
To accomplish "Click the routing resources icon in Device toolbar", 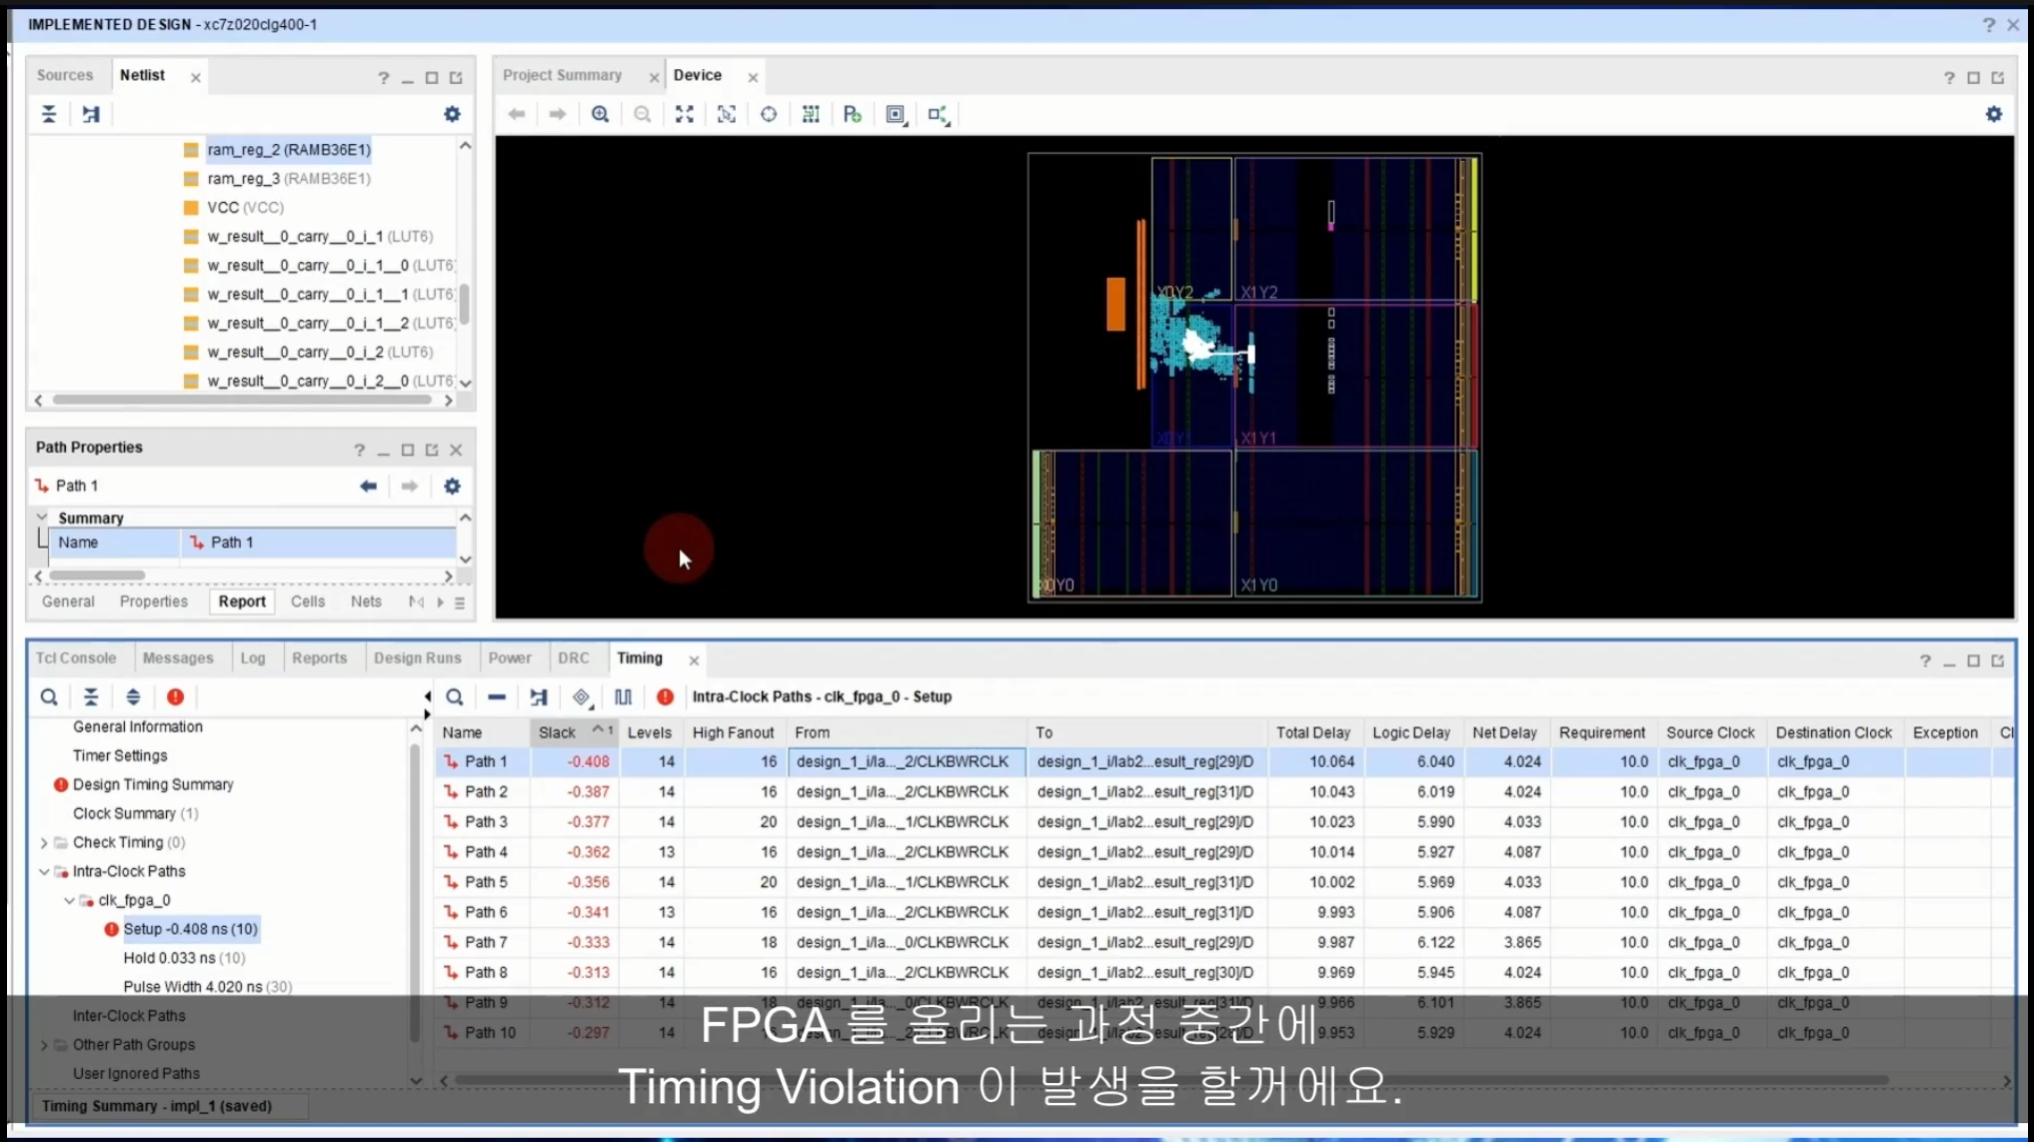I will coord(811,114).
